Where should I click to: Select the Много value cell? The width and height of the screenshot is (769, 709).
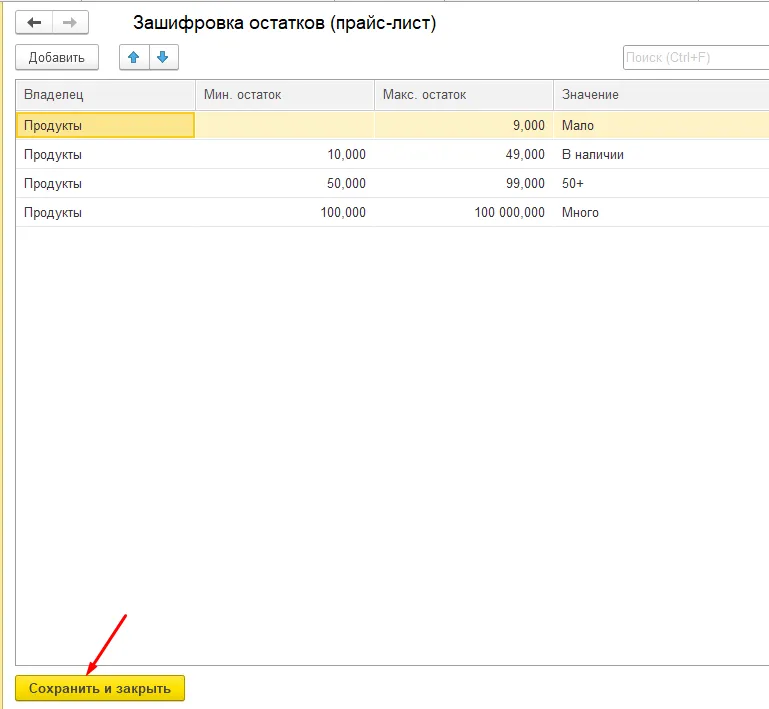(x=661, y=212)
